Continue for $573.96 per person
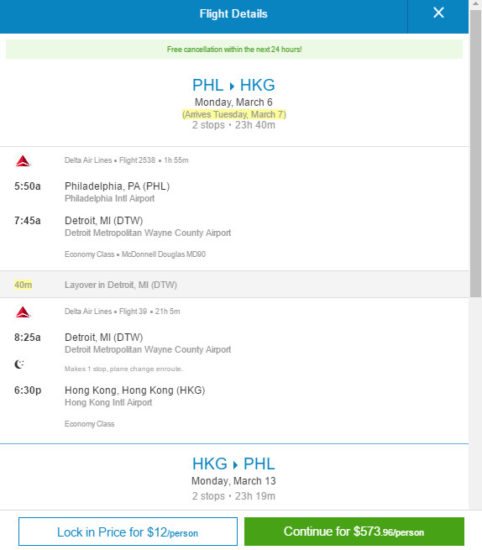 (x=354, y=531)
